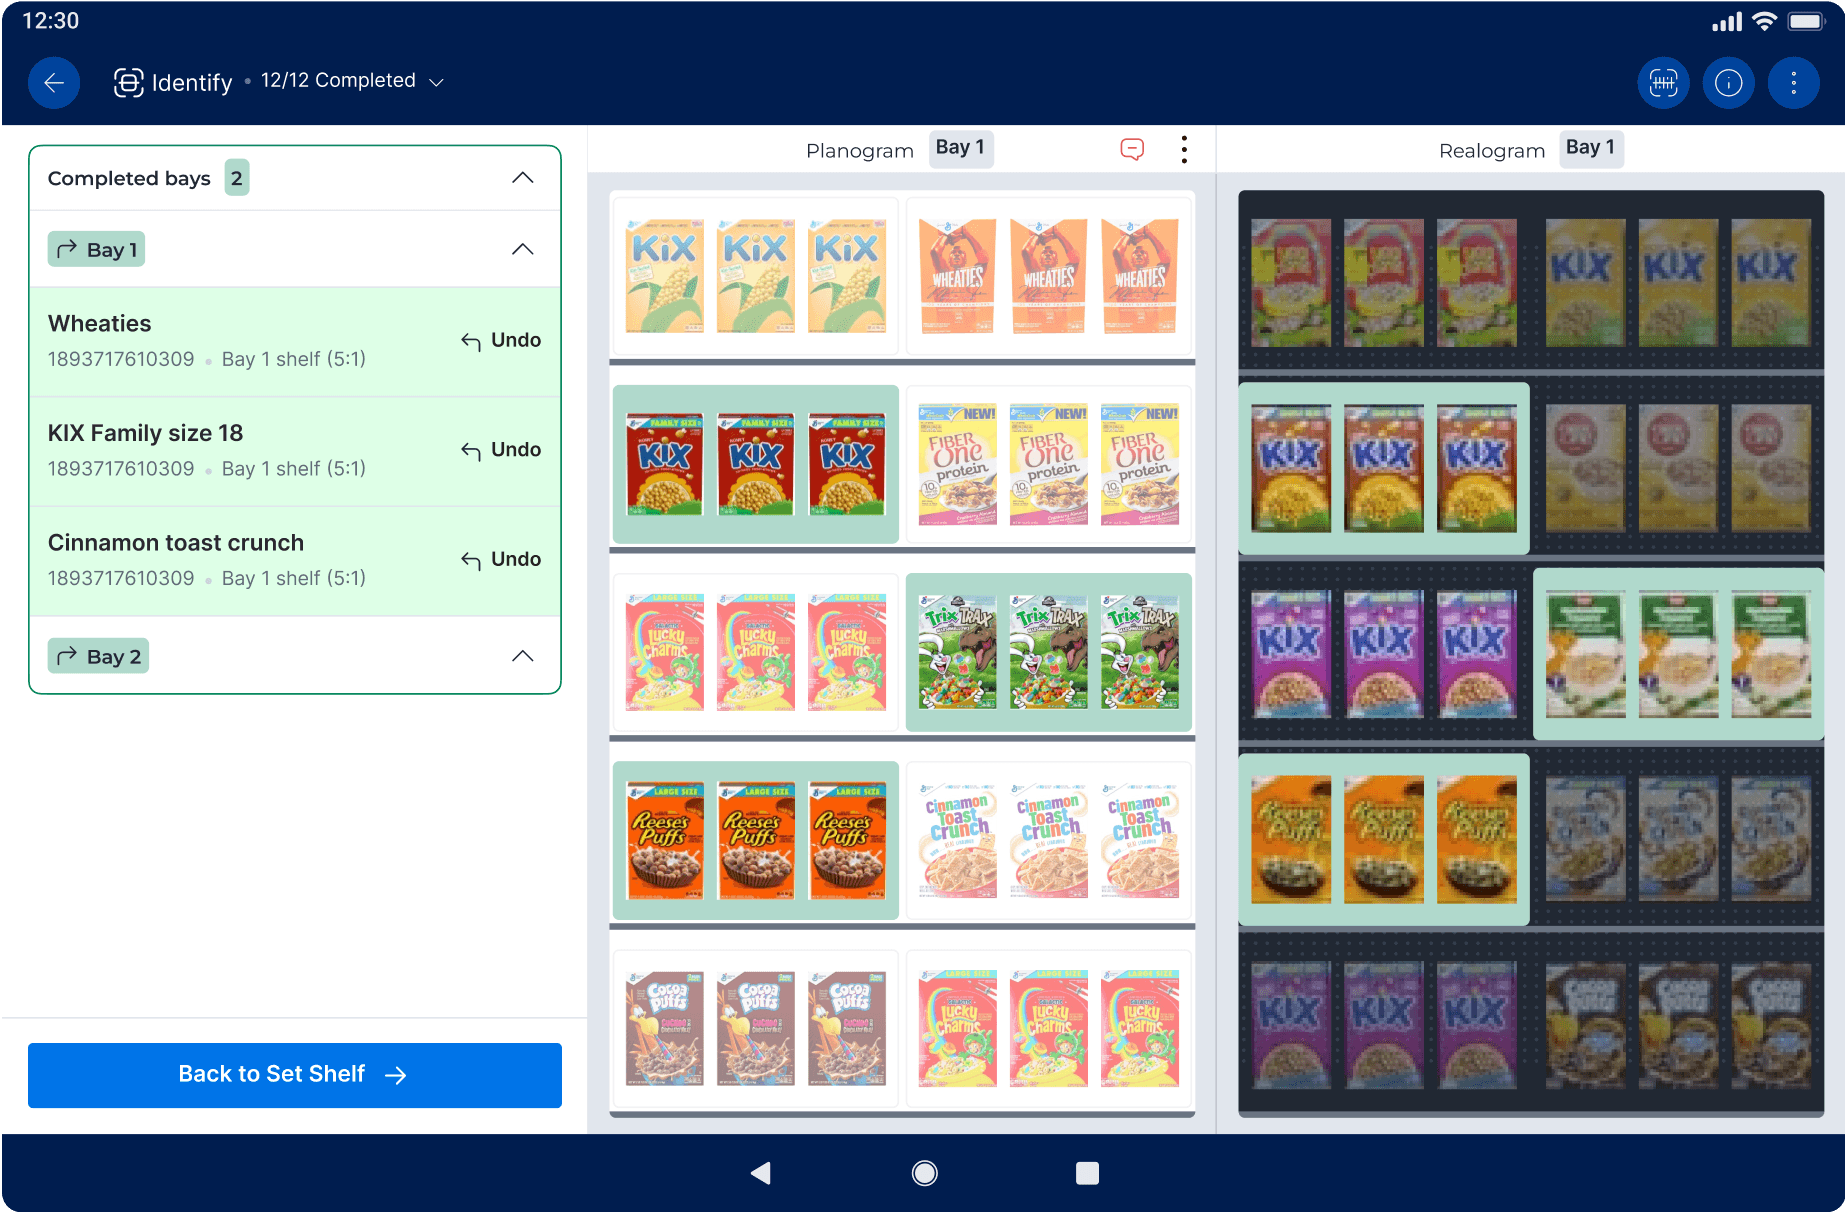Undo the Wheaties identification
This screenshot has width=1845, height=1212.
(501, 340)
